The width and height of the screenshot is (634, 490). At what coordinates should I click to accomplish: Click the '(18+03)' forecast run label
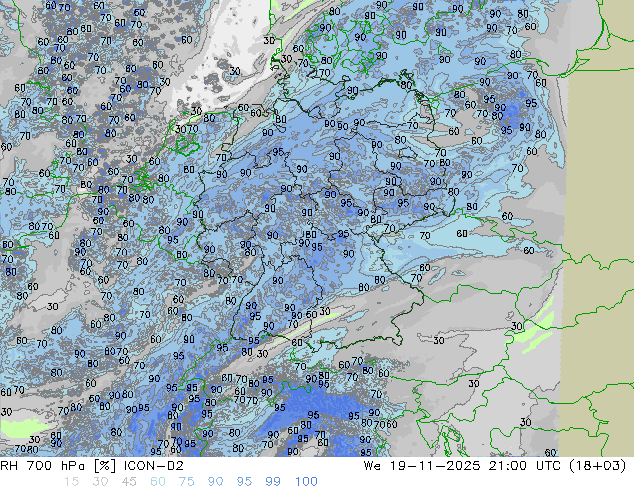coord(598,466)
